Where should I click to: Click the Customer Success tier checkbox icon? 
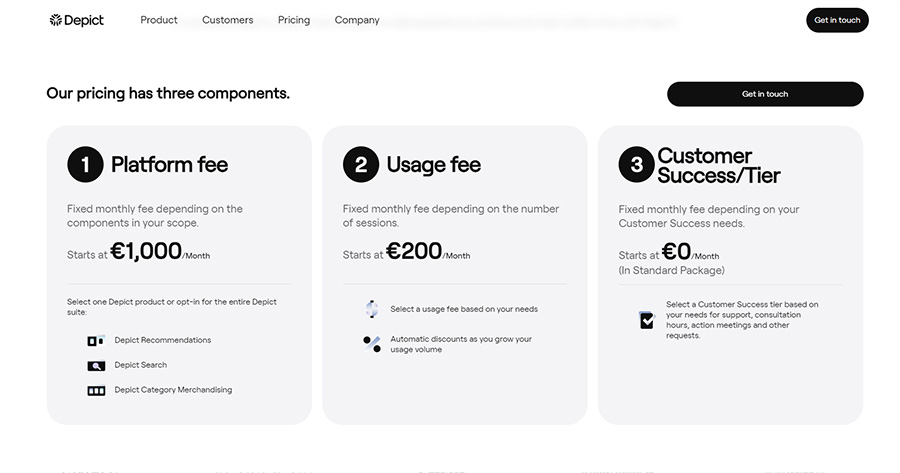(x=647, y=320)
